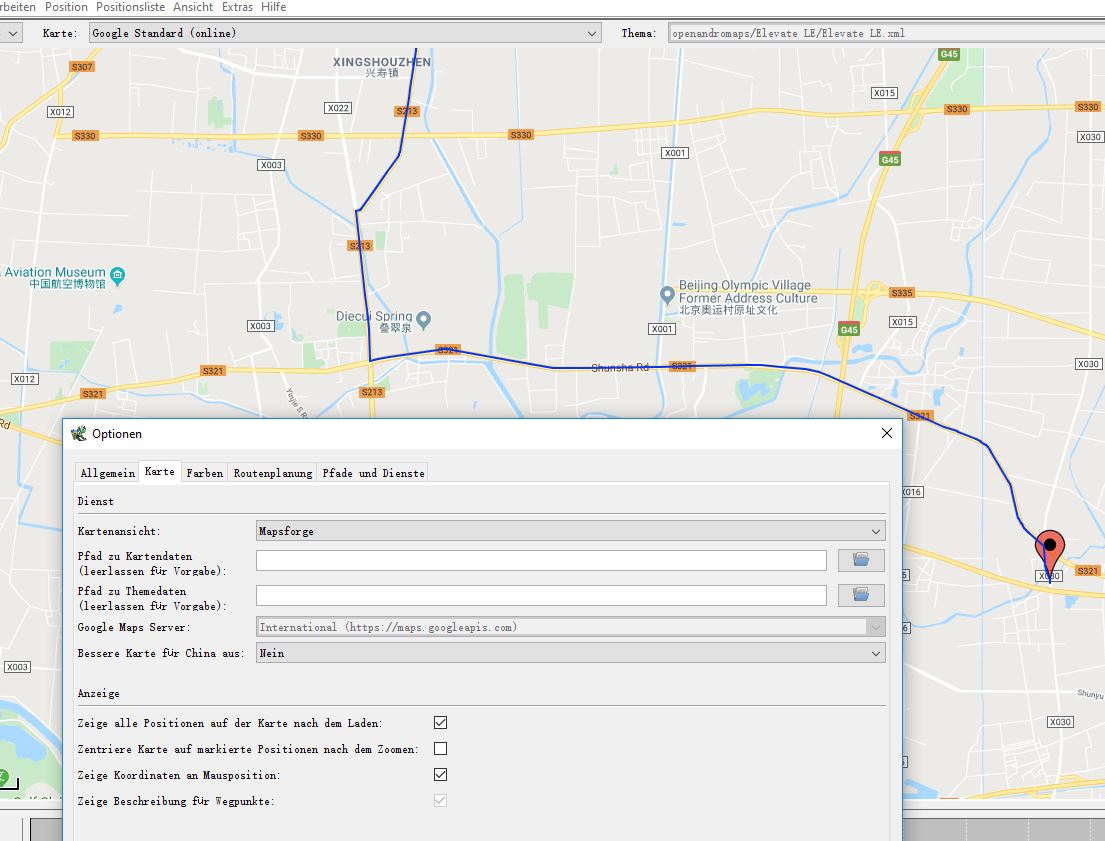
Task: Open the Positionsliste menu
Action: click(x=131, y=7)
